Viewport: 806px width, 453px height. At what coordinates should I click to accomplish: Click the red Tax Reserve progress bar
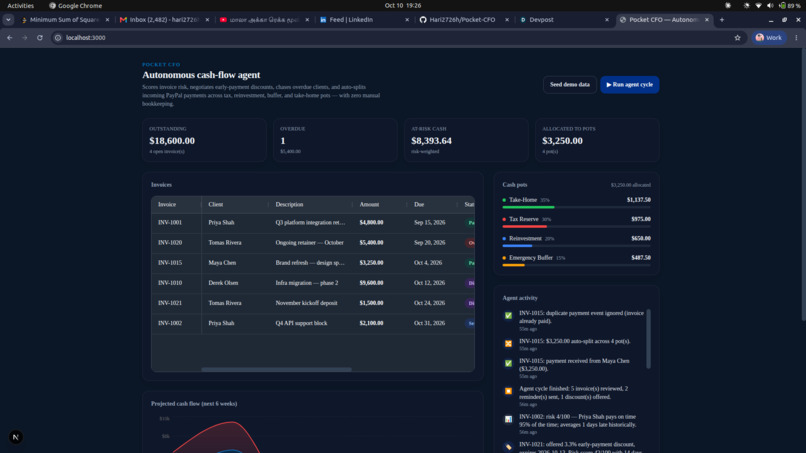click(x=524, y=226)
